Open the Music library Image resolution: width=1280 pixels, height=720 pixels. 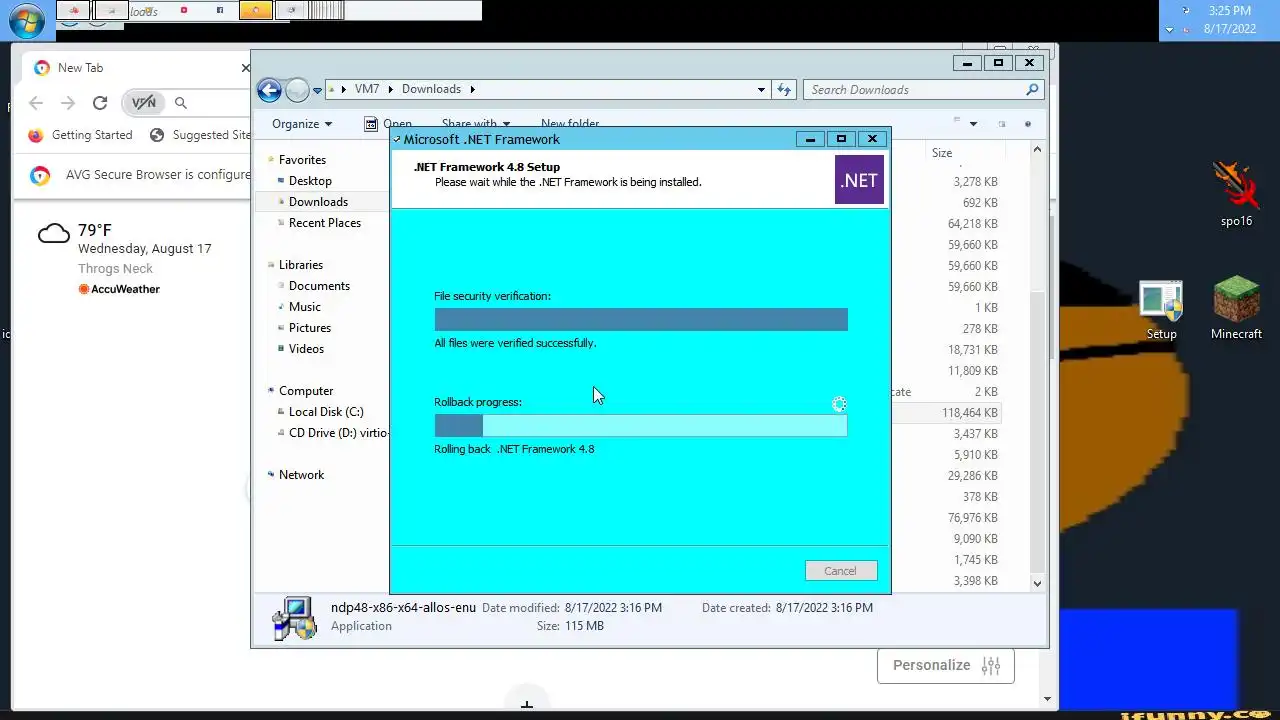point(305,307)
